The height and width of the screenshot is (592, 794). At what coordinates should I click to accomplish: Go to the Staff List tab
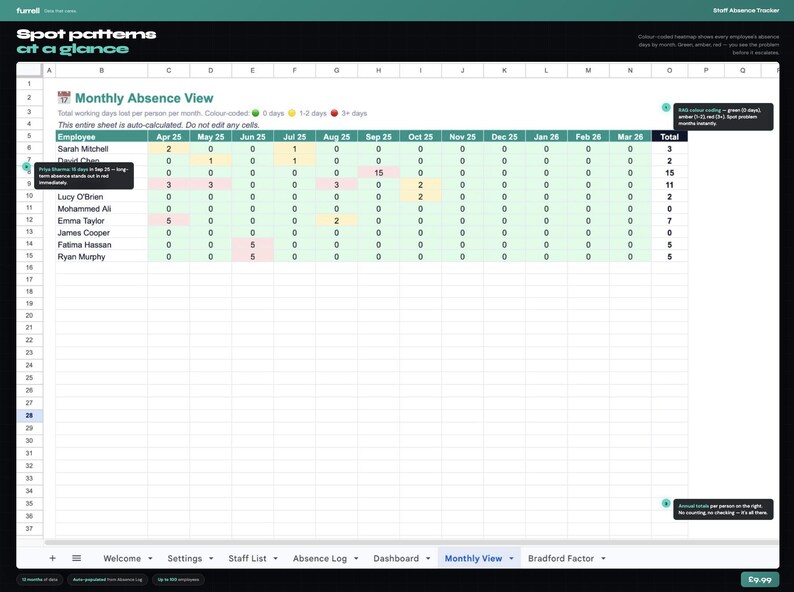click(x=247, y=558)
